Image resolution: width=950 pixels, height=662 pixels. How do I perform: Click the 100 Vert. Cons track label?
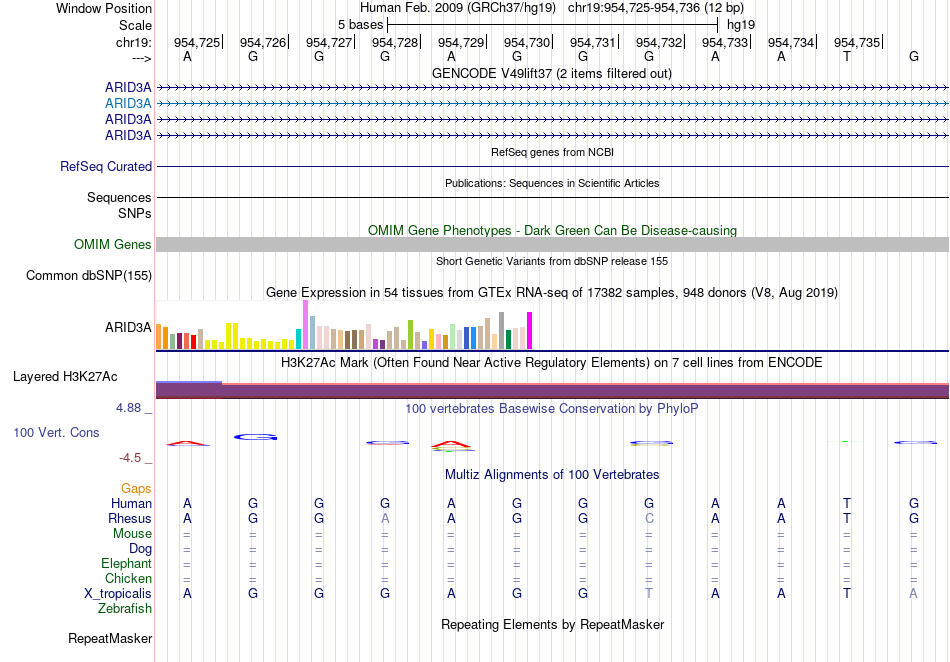click(x=56, y=432)
